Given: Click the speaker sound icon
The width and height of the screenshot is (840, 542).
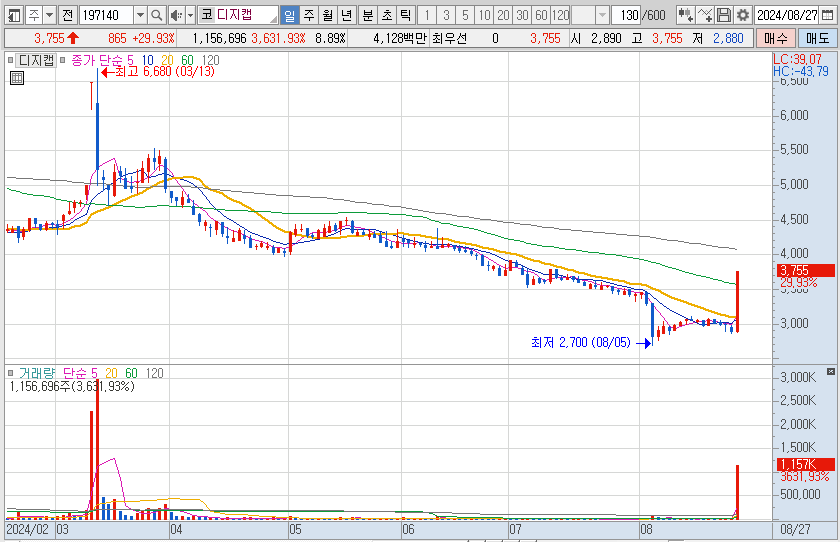Looking at the screenshot, I should tap(176, 15).
